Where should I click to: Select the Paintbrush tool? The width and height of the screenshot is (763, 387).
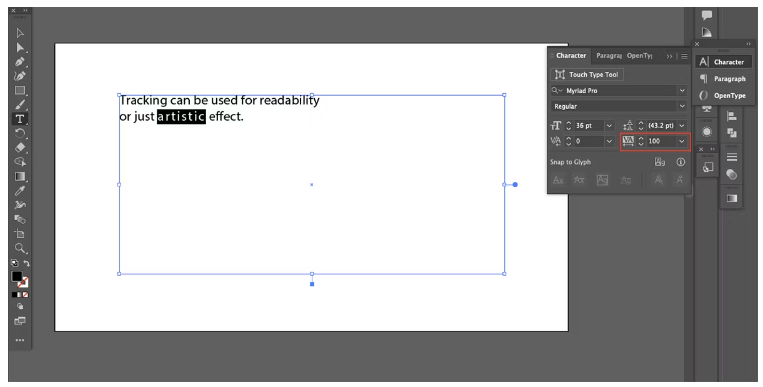point(20,105)
